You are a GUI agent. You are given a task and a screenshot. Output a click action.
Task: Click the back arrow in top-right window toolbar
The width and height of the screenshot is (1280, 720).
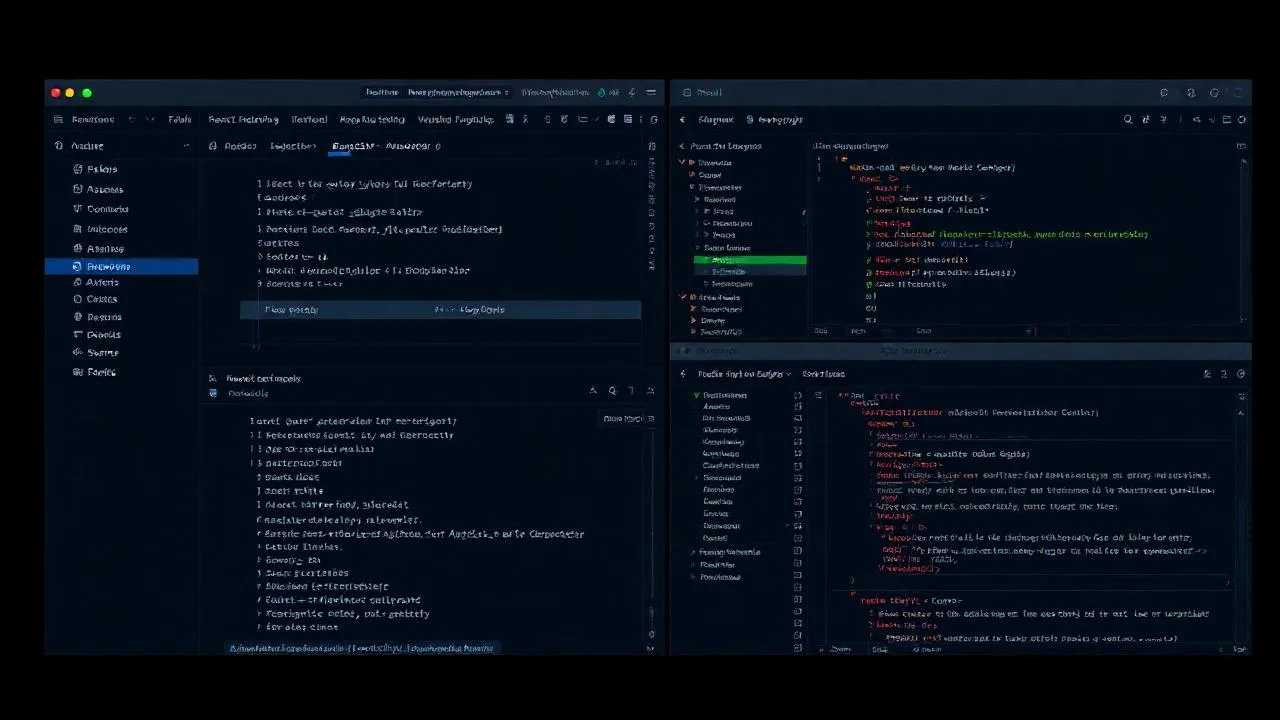(683, 120)
